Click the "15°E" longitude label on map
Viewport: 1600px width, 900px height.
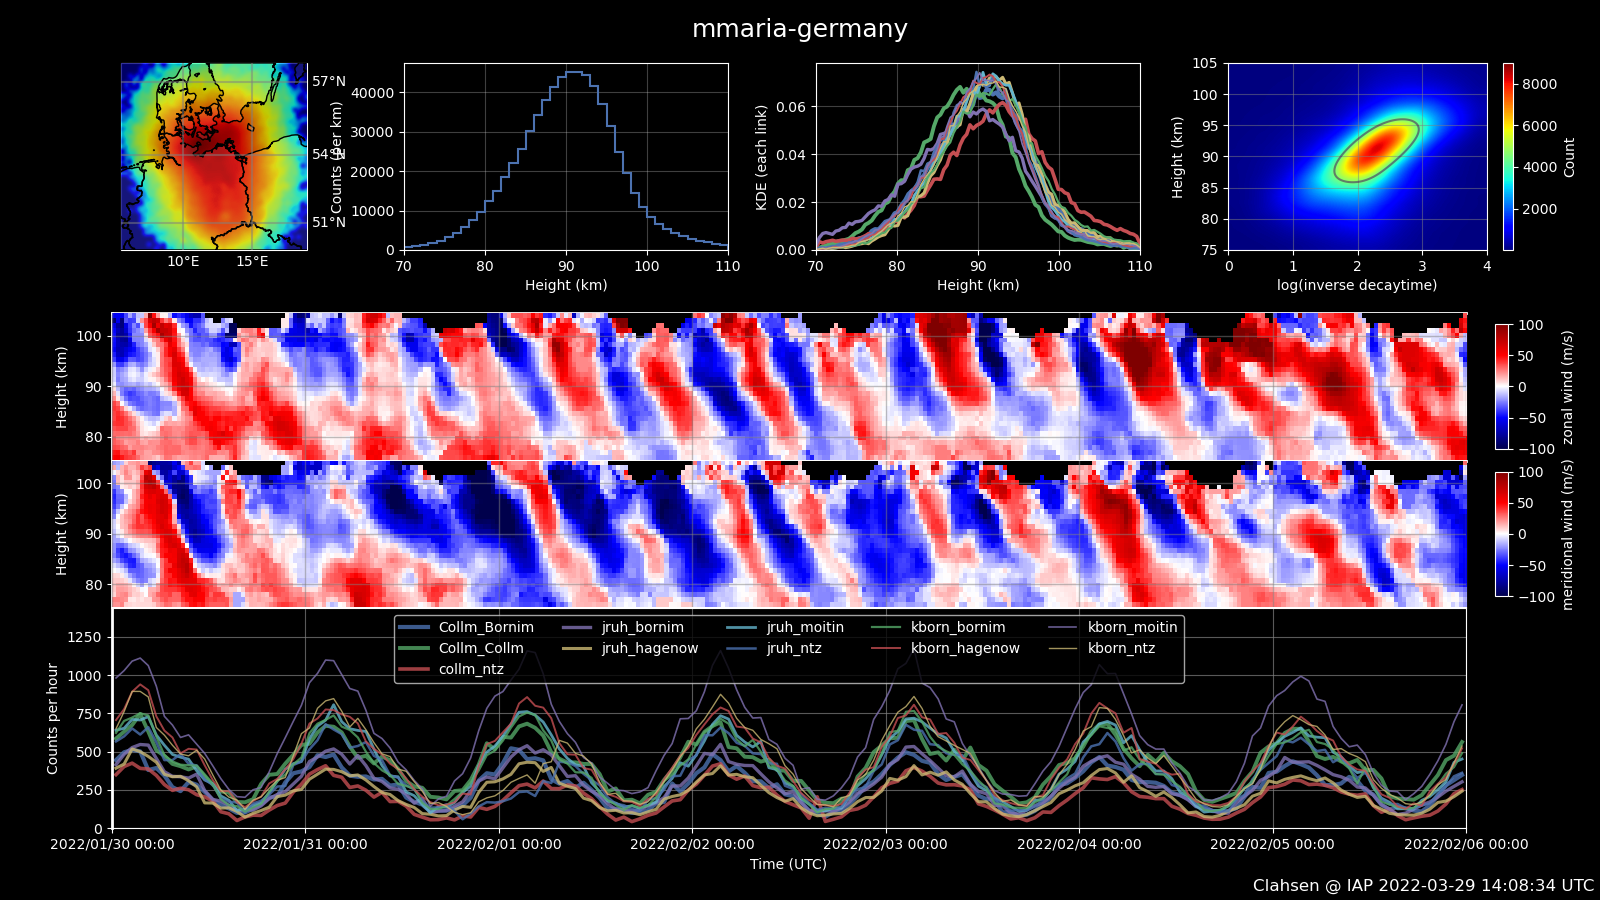252,262
